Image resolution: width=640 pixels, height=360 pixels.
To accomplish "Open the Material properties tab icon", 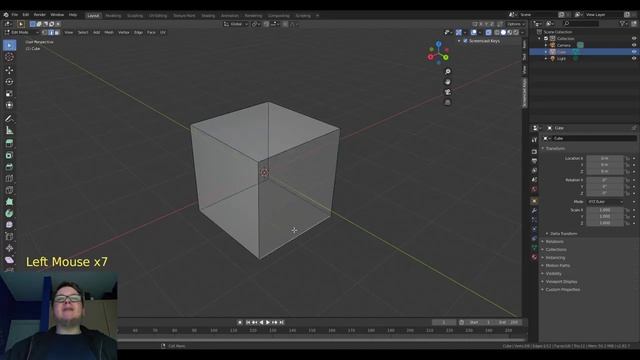I will point(534,257).
